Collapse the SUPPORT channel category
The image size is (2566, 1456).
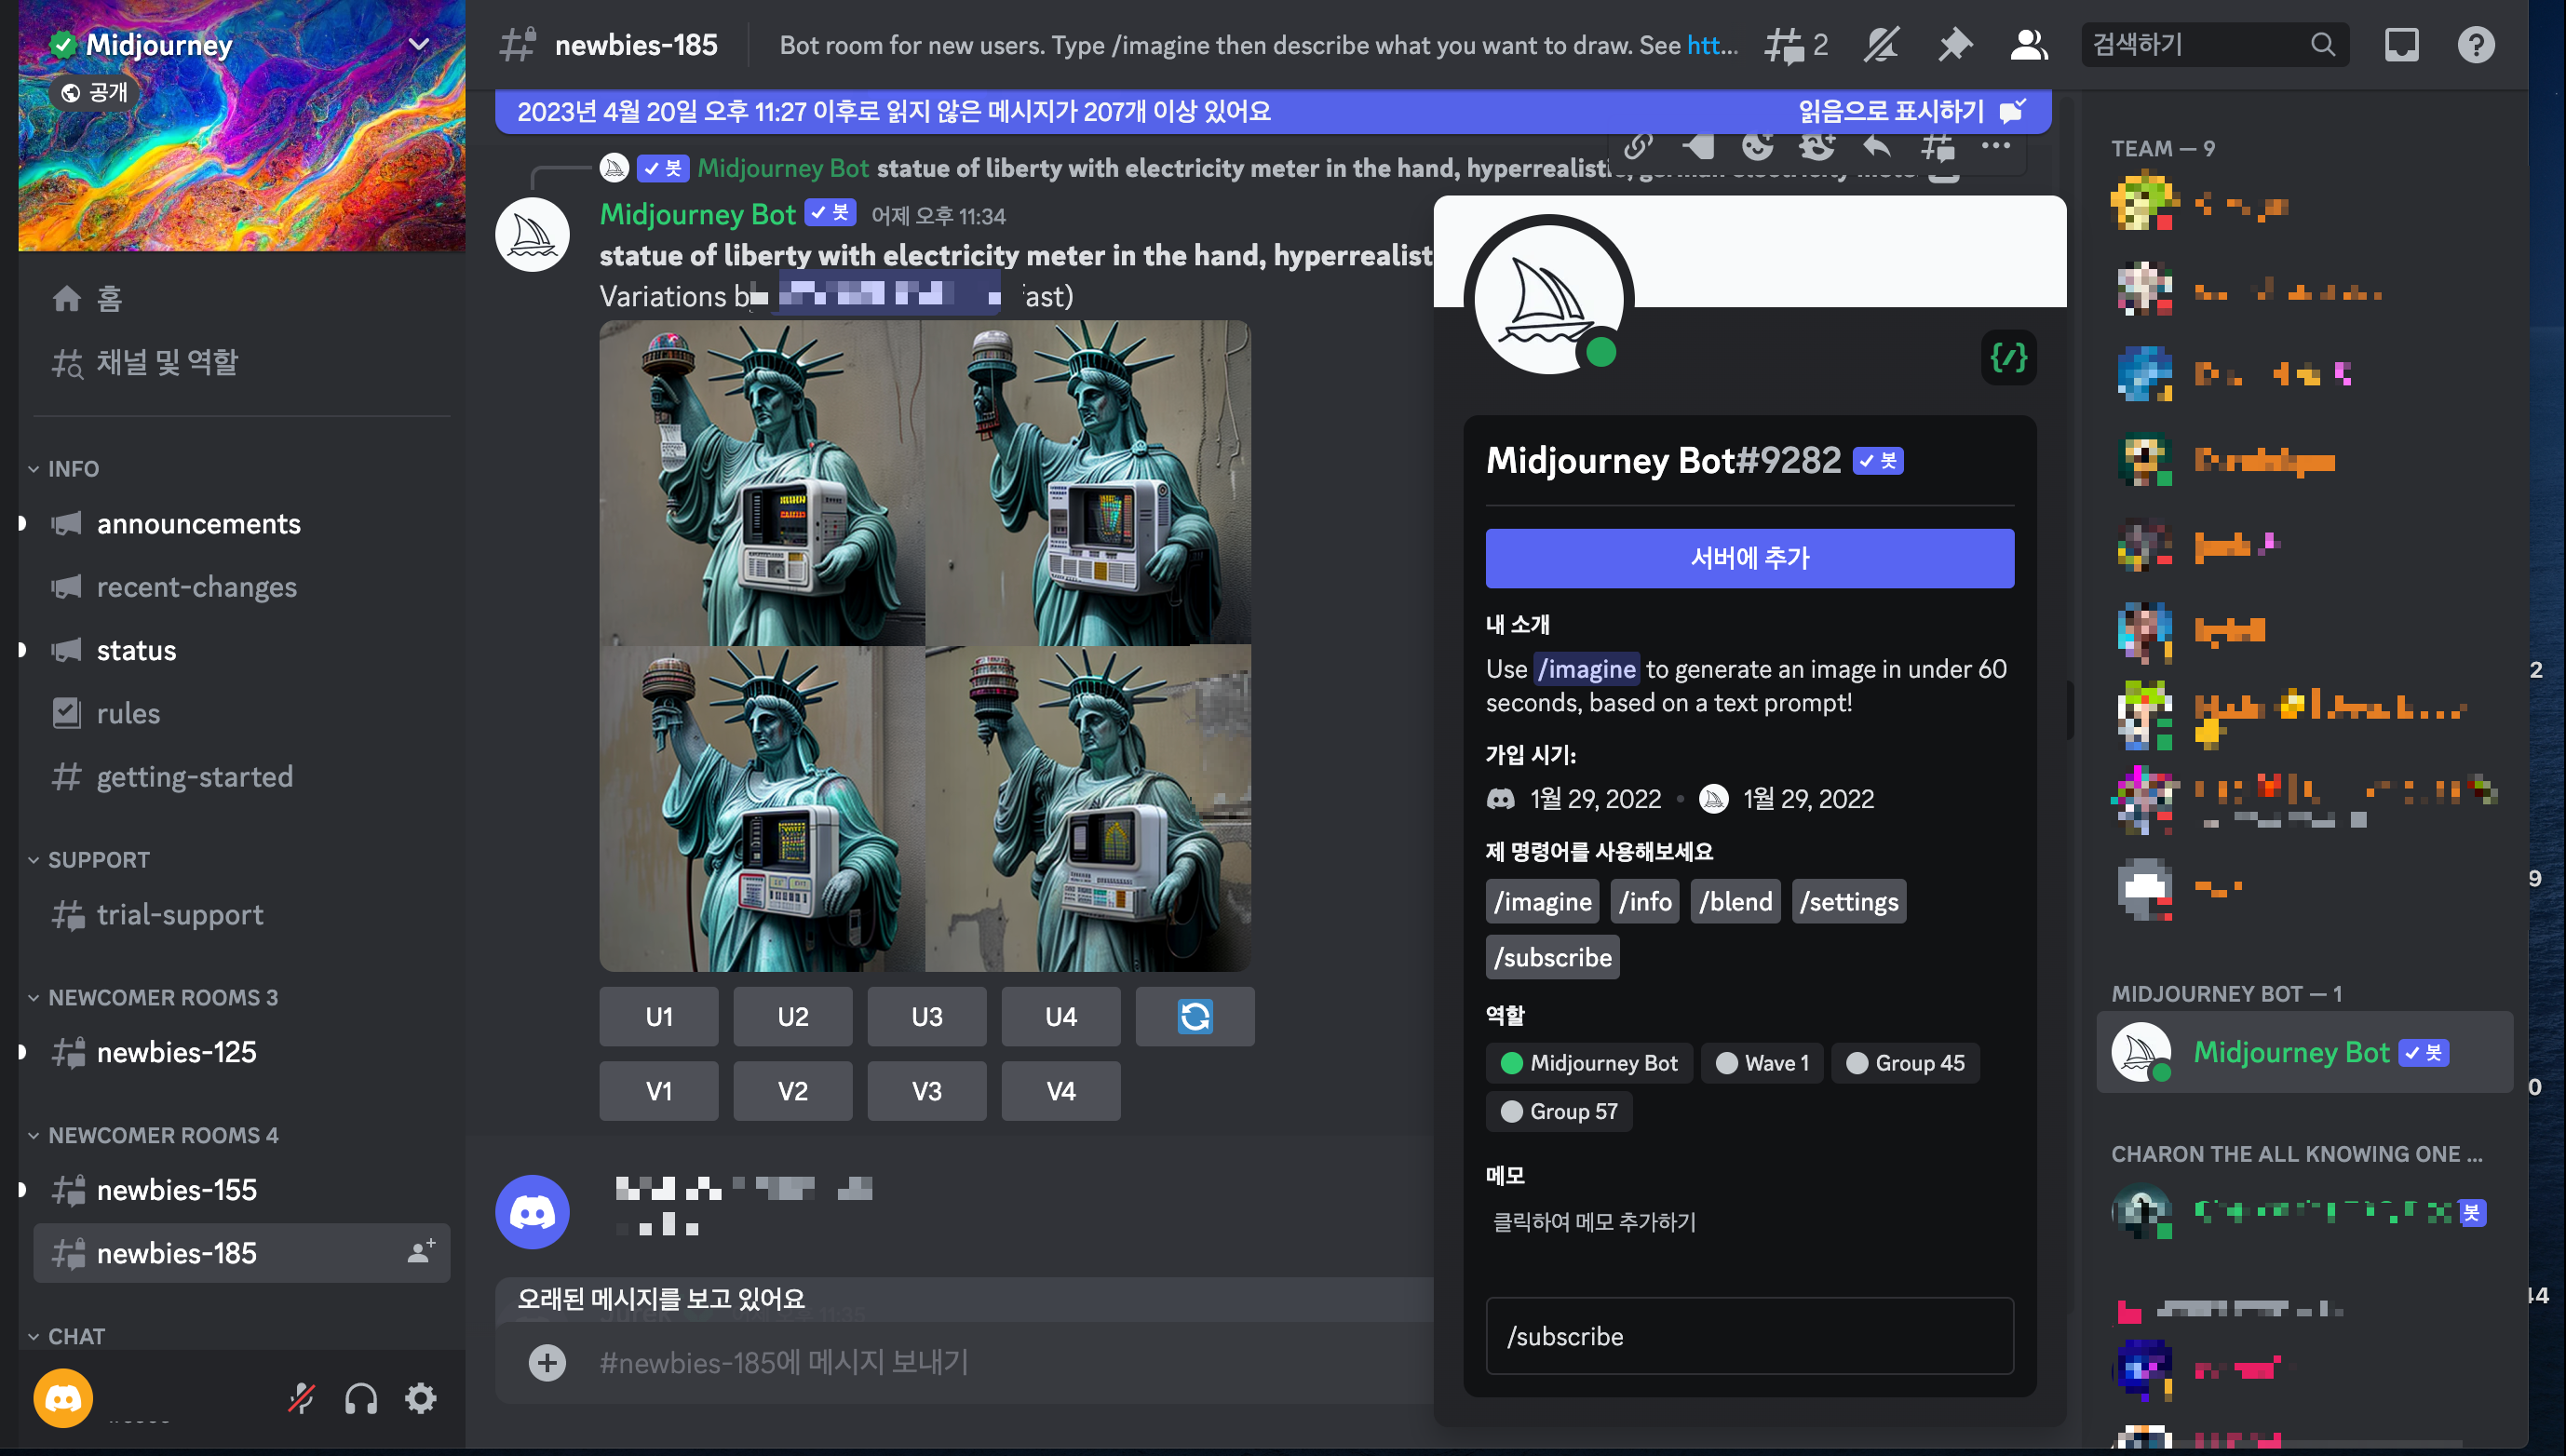[98, 859]
